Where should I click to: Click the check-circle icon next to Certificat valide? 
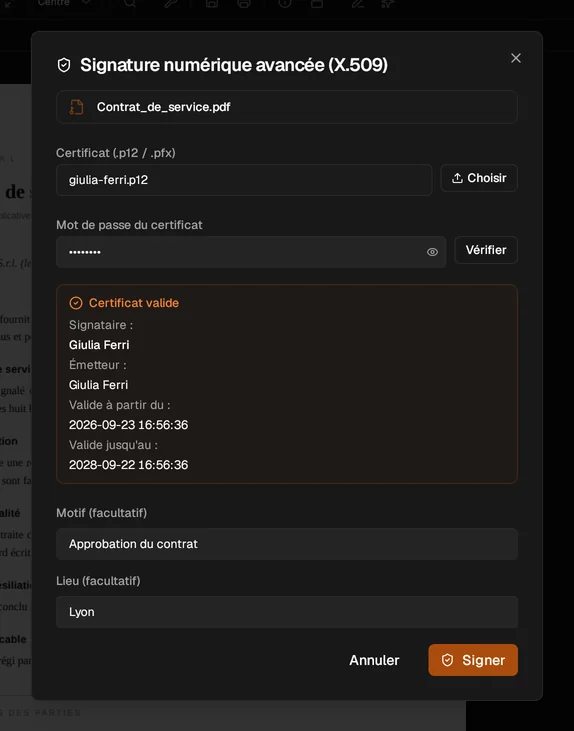click(x=76, y=303)
